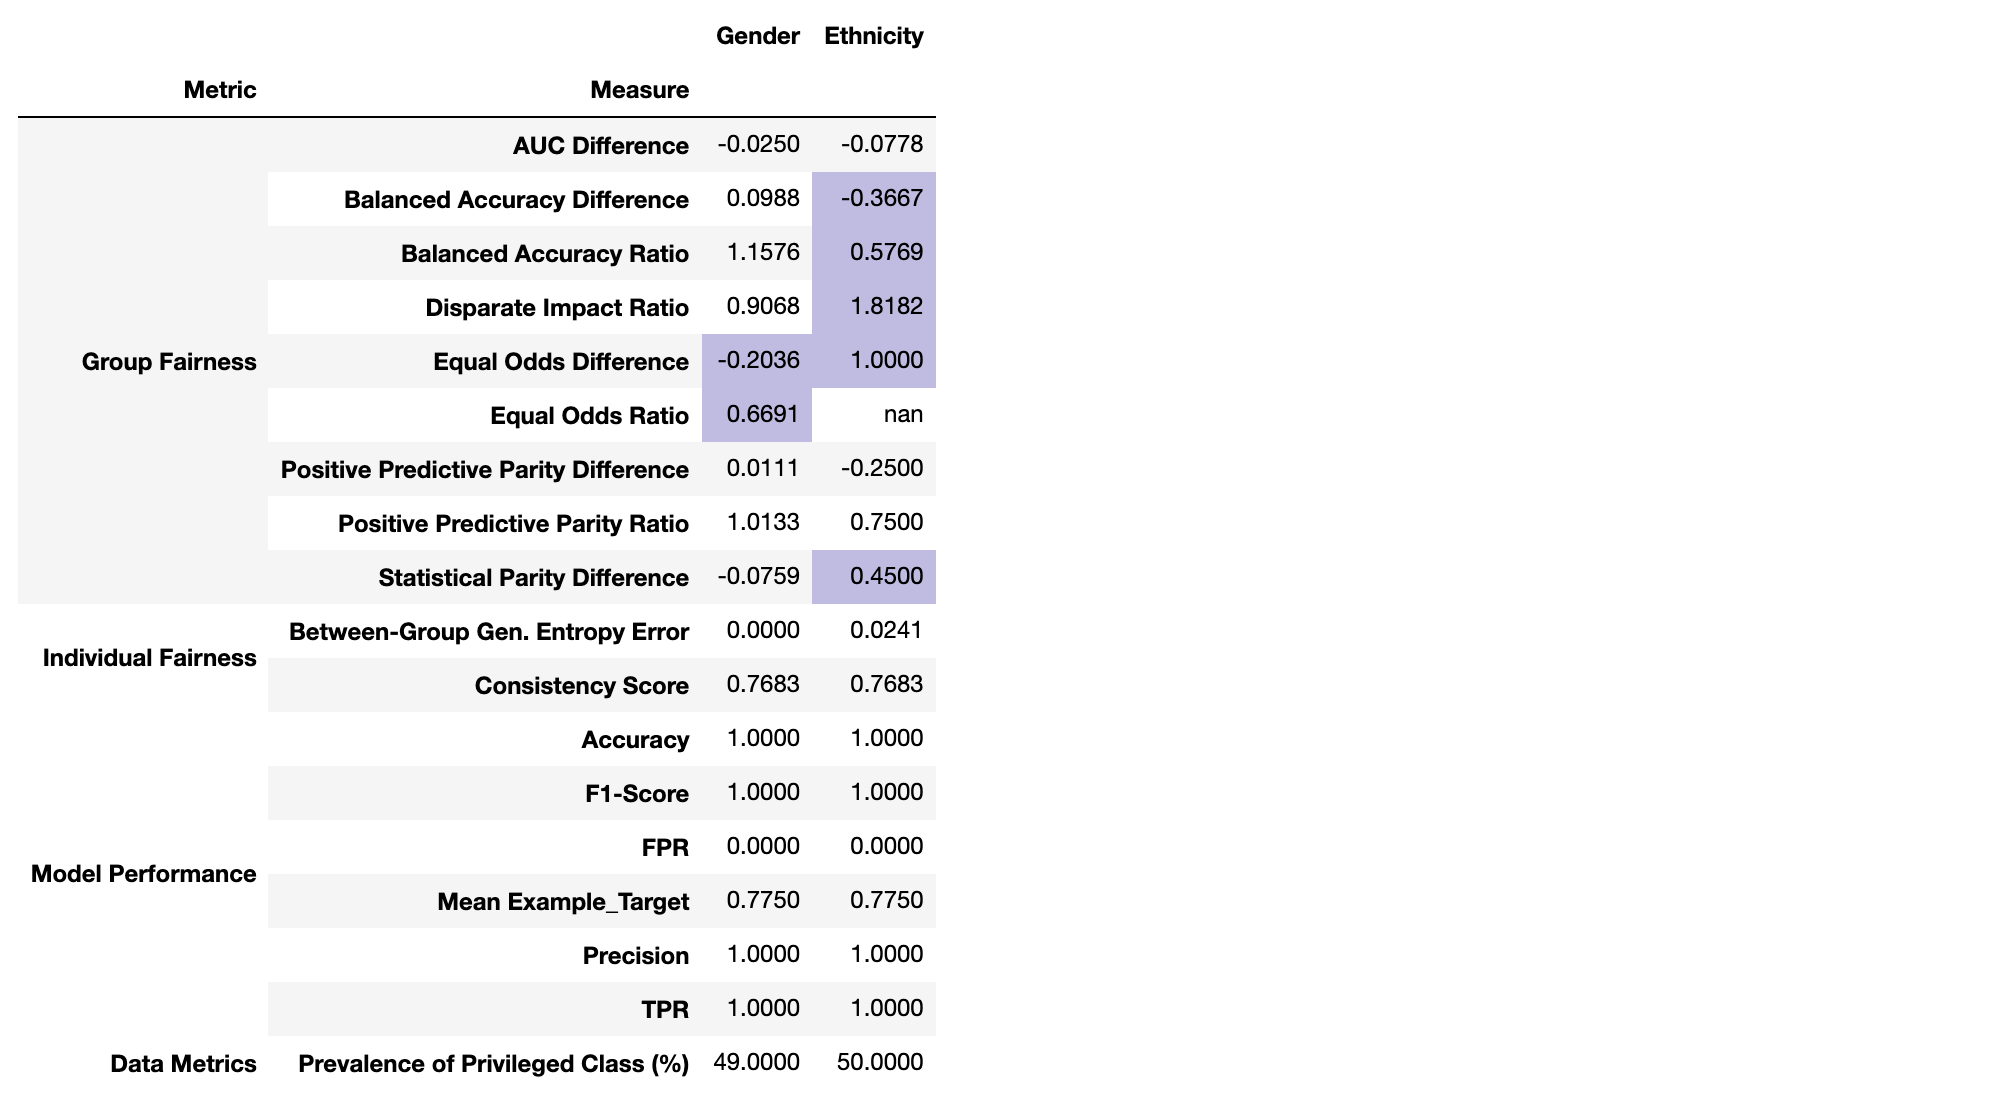Click the Gender prevalence value 49.0000

756,1062
